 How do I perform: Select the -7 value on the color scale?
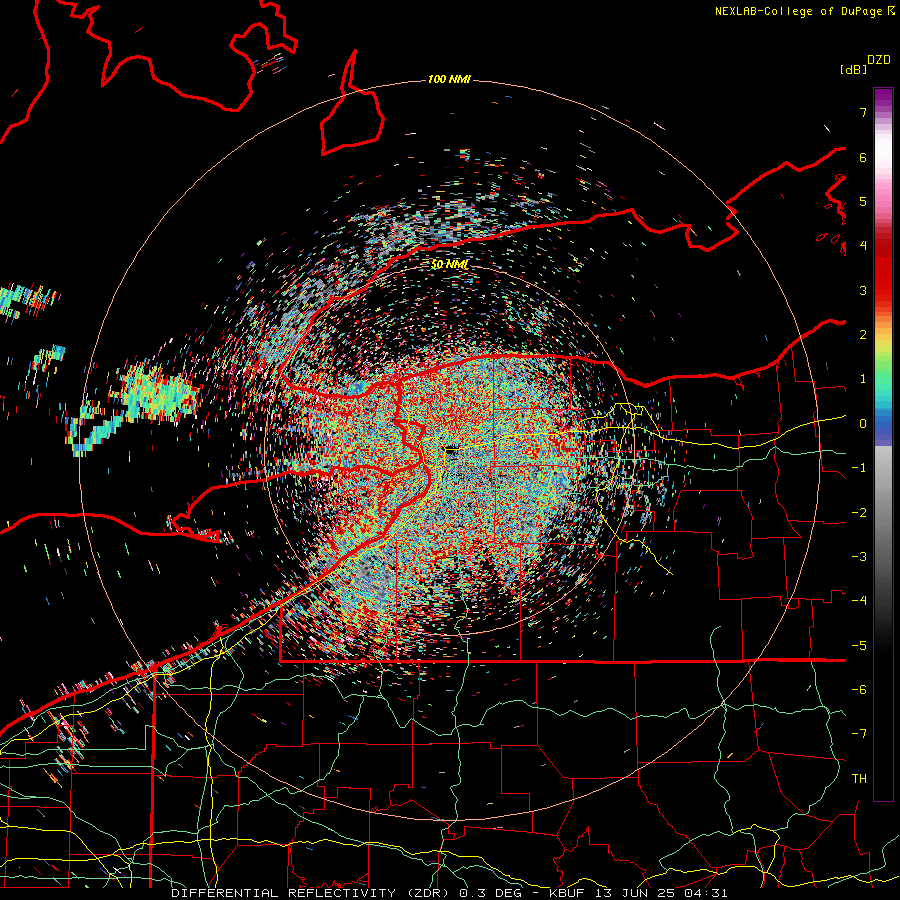[859, 734]
